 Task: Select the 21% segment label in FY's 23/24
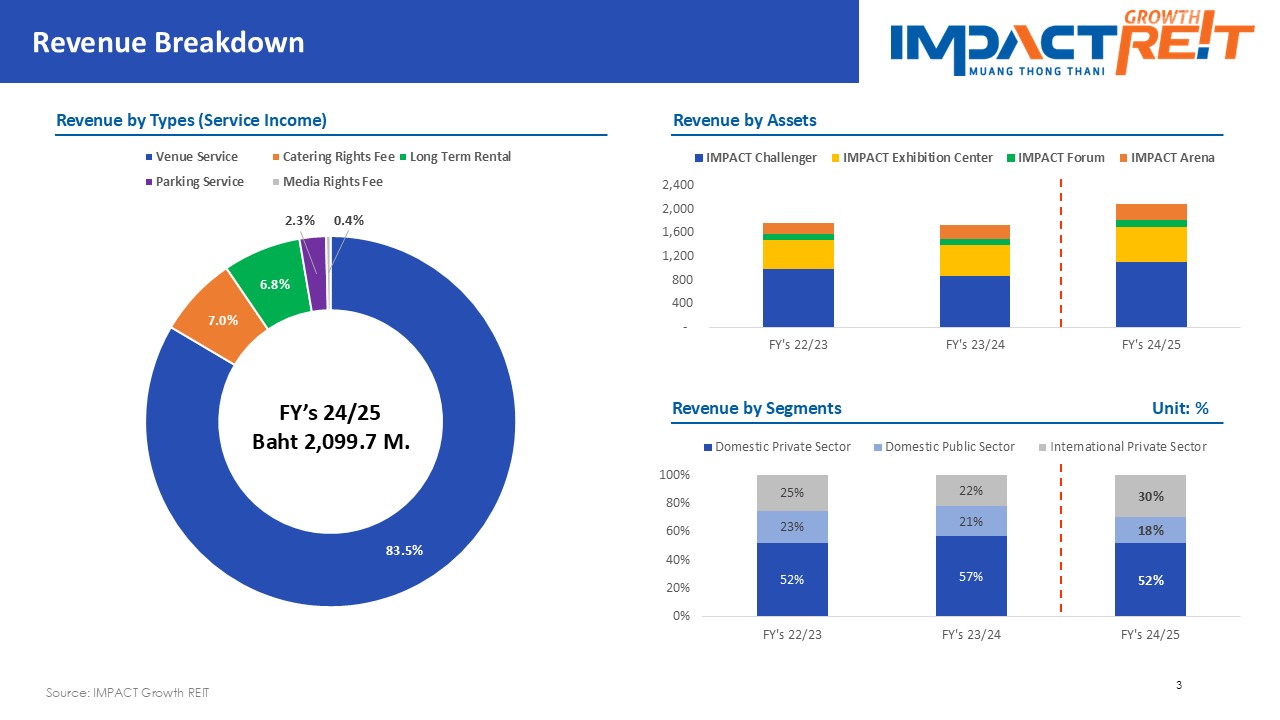[x=971, y=521]
